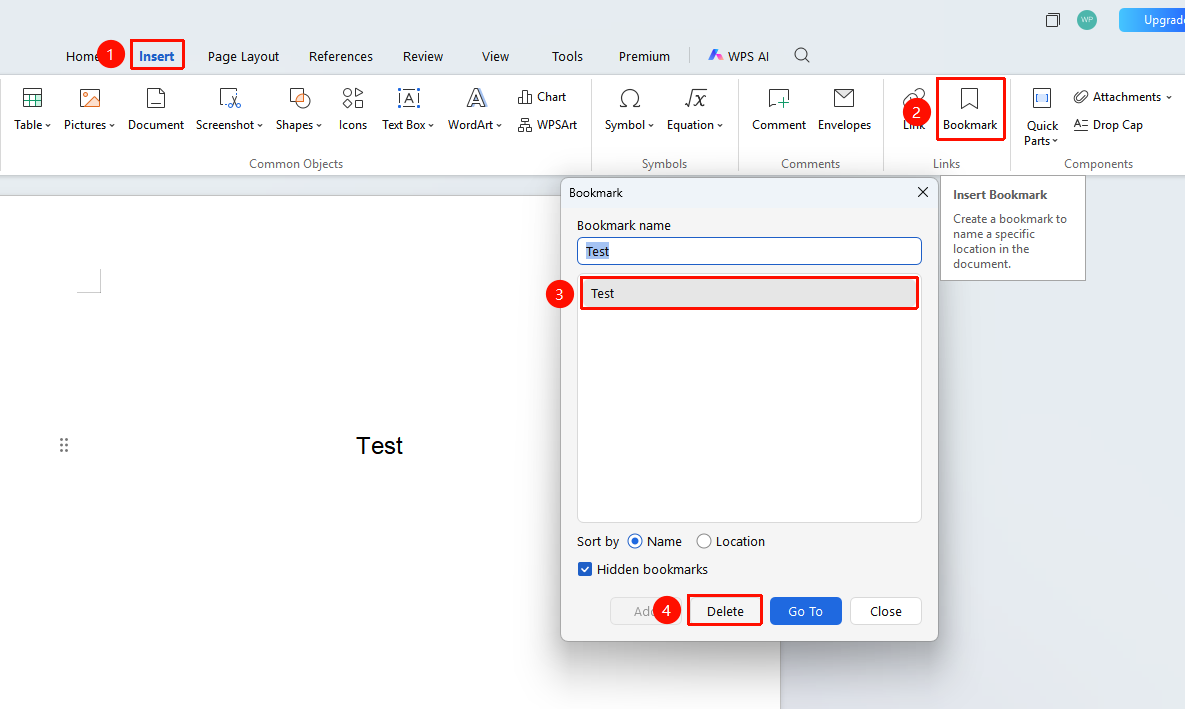Click the Test text in the document
This screenshot has width=1185, height=709.
coord(379,446)
